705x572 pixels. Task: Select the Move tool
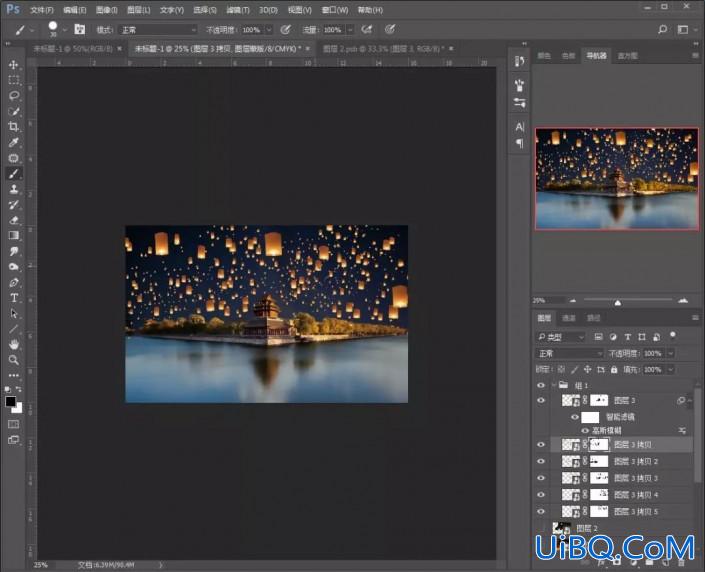pyautogui.click(x=13, y=64)
